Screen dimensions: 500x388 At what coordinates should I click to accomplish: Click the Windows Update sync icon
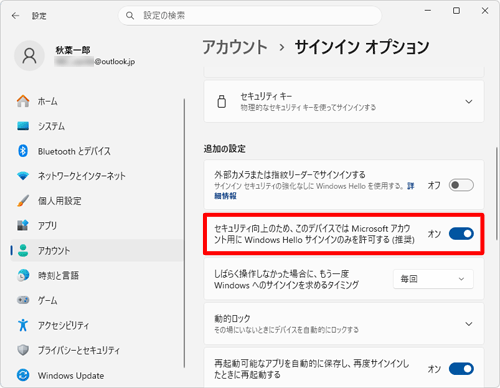coord(23,375)
